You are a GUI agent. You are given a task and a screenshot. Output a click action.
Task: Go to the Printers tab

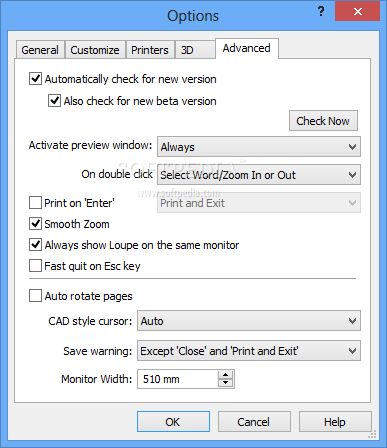[x=150, y=50]
